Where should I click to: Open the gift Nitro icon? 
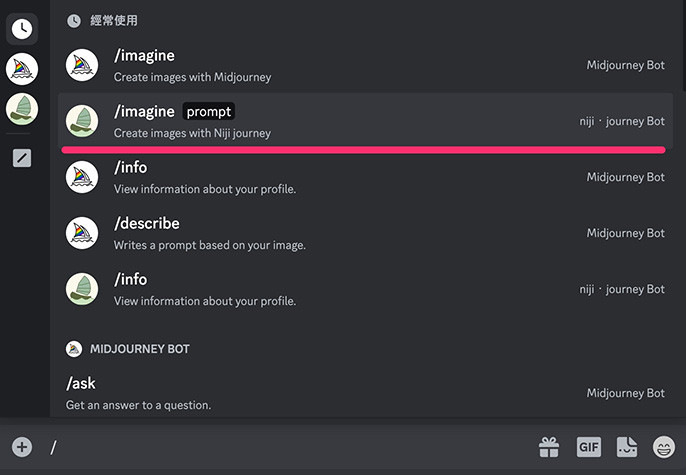tap(548, 447)
